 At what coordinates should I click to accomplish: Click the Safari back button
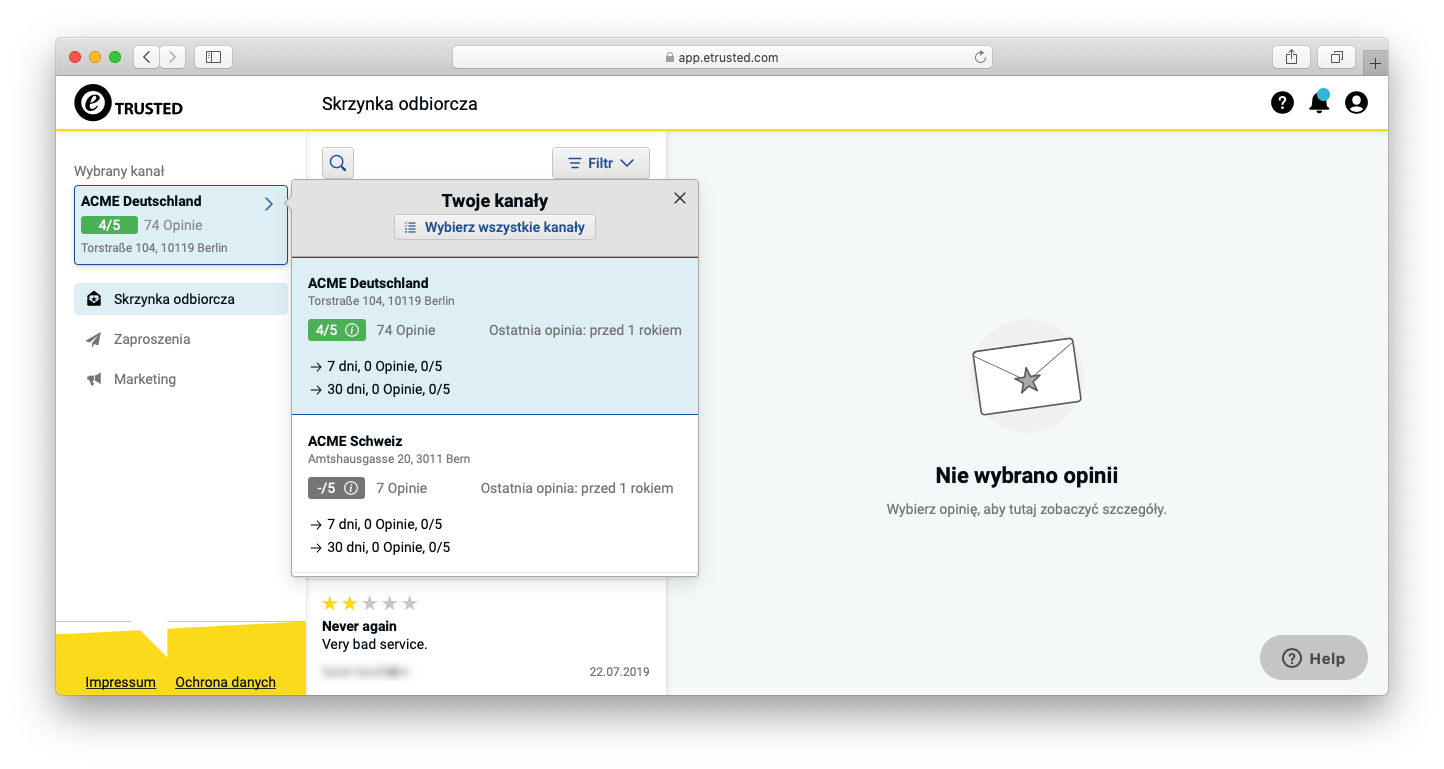coord(147,57)
